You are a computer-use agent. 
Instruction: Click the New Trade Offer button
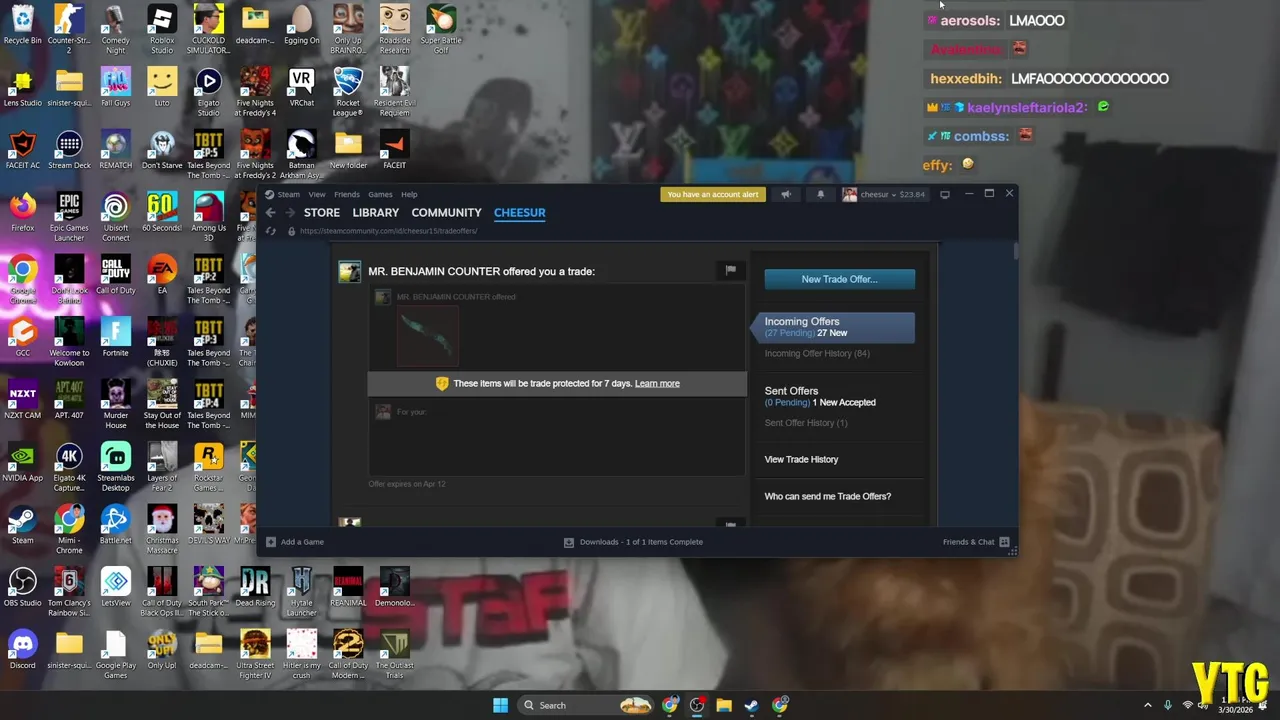[839, 279]
